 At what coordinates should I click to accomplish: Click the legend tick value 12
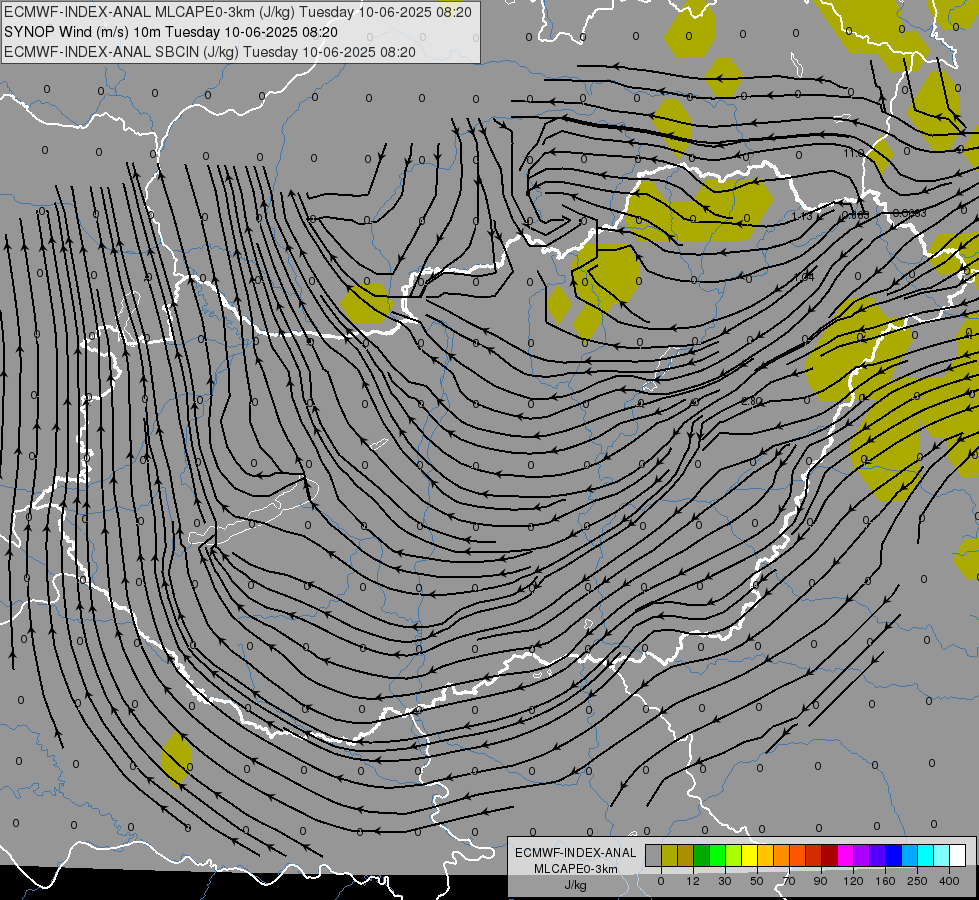[x=693, y=881]
